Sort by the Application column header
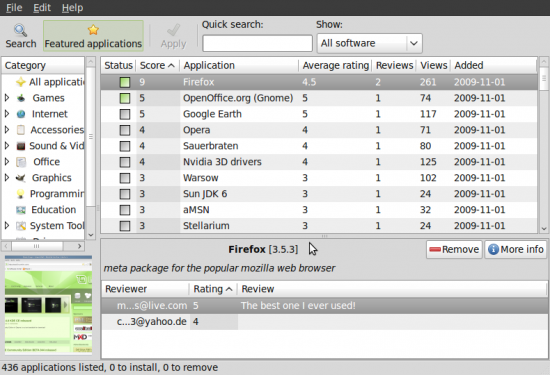550x375 pixels. pos(239,66)
